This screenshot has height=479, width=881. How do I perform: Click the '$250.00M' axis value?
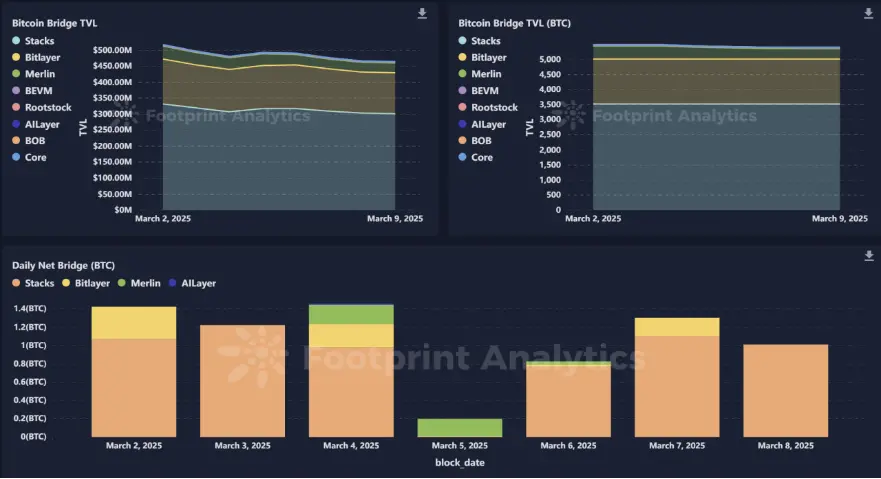coord(112,130)
